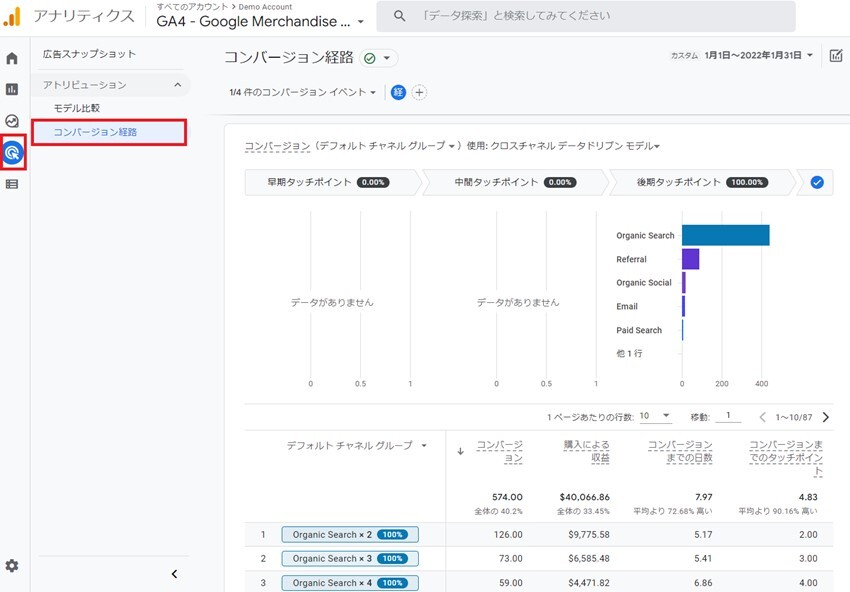The width and height of the screenshot is (850, 592).
Task: Open the Explore icon in sidebar
Action: pos(12,121)
